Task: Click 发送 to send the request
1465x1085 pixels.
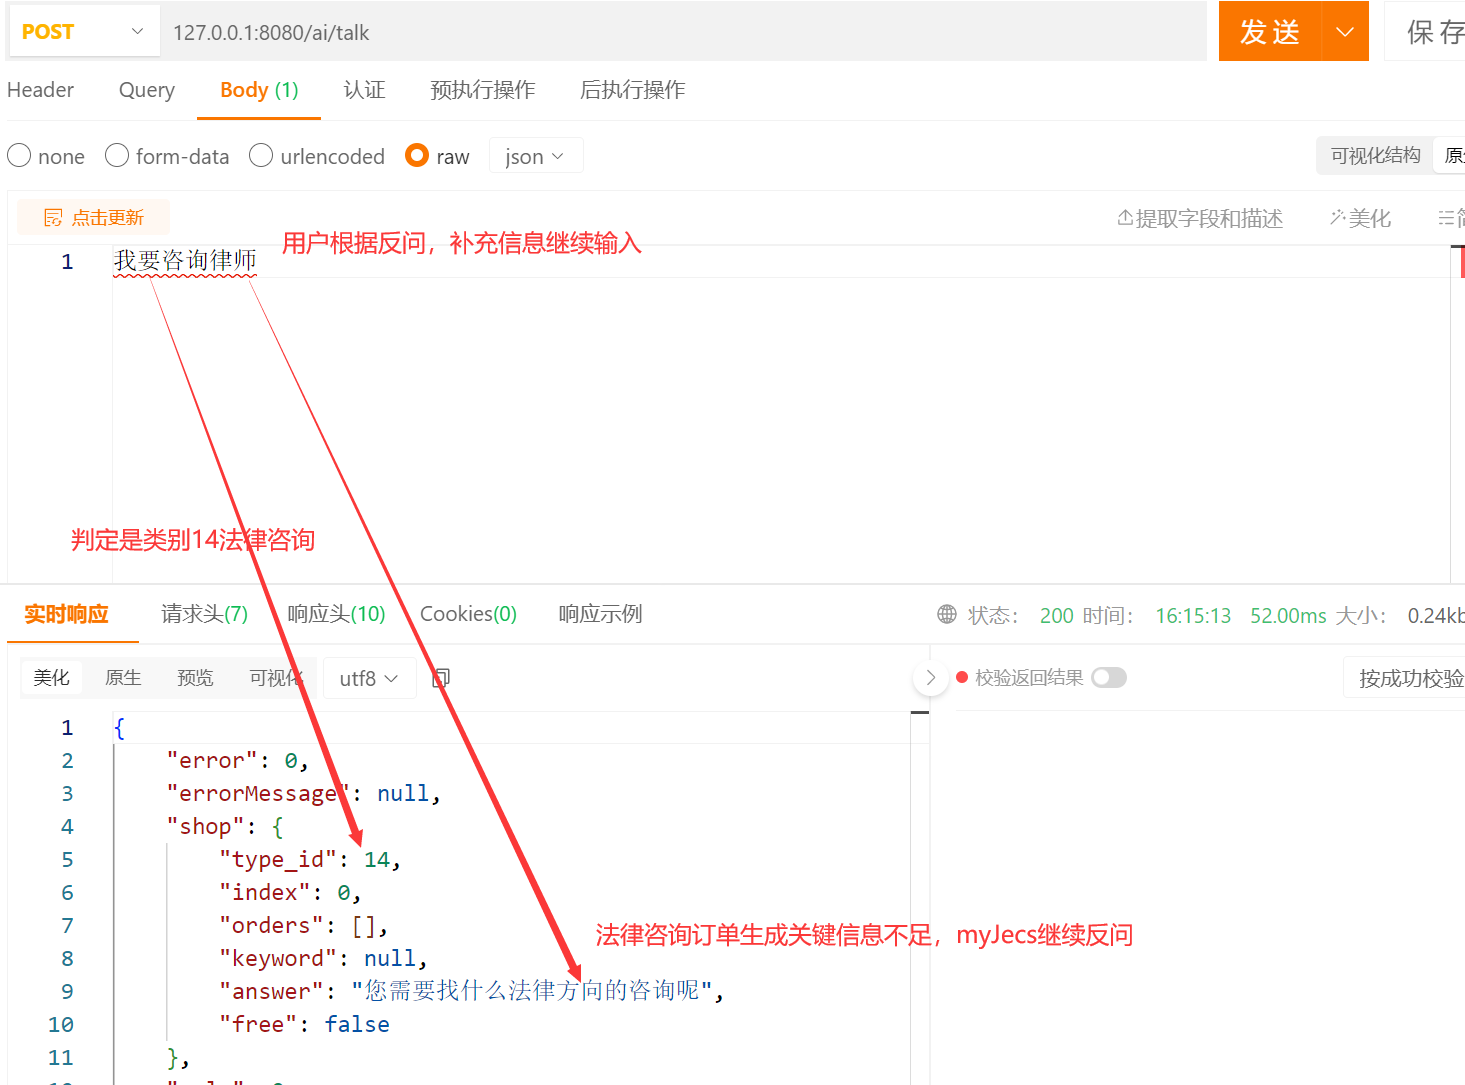Action: click(1270, 31)
